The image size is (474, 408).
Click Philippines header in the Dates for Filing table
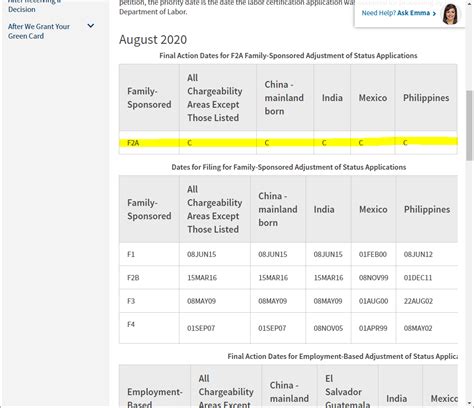pyautogui.click(x=427, y=209)
